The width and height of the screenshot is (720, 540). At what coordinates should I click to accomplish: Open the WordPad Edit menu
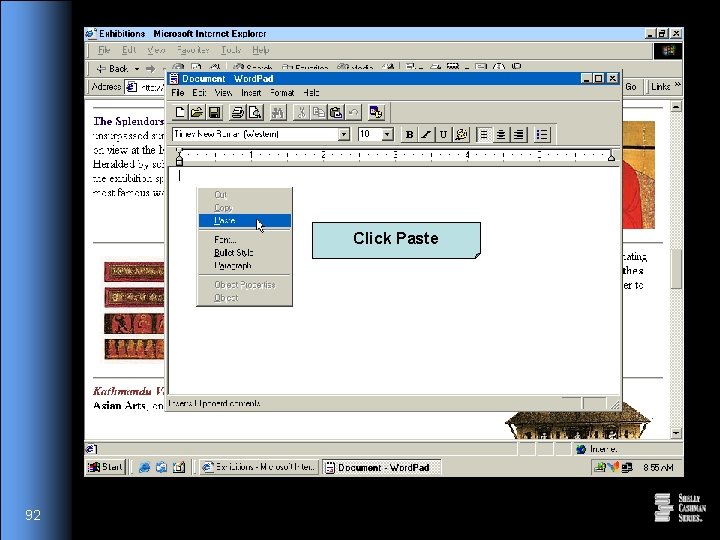click(199, 93)
